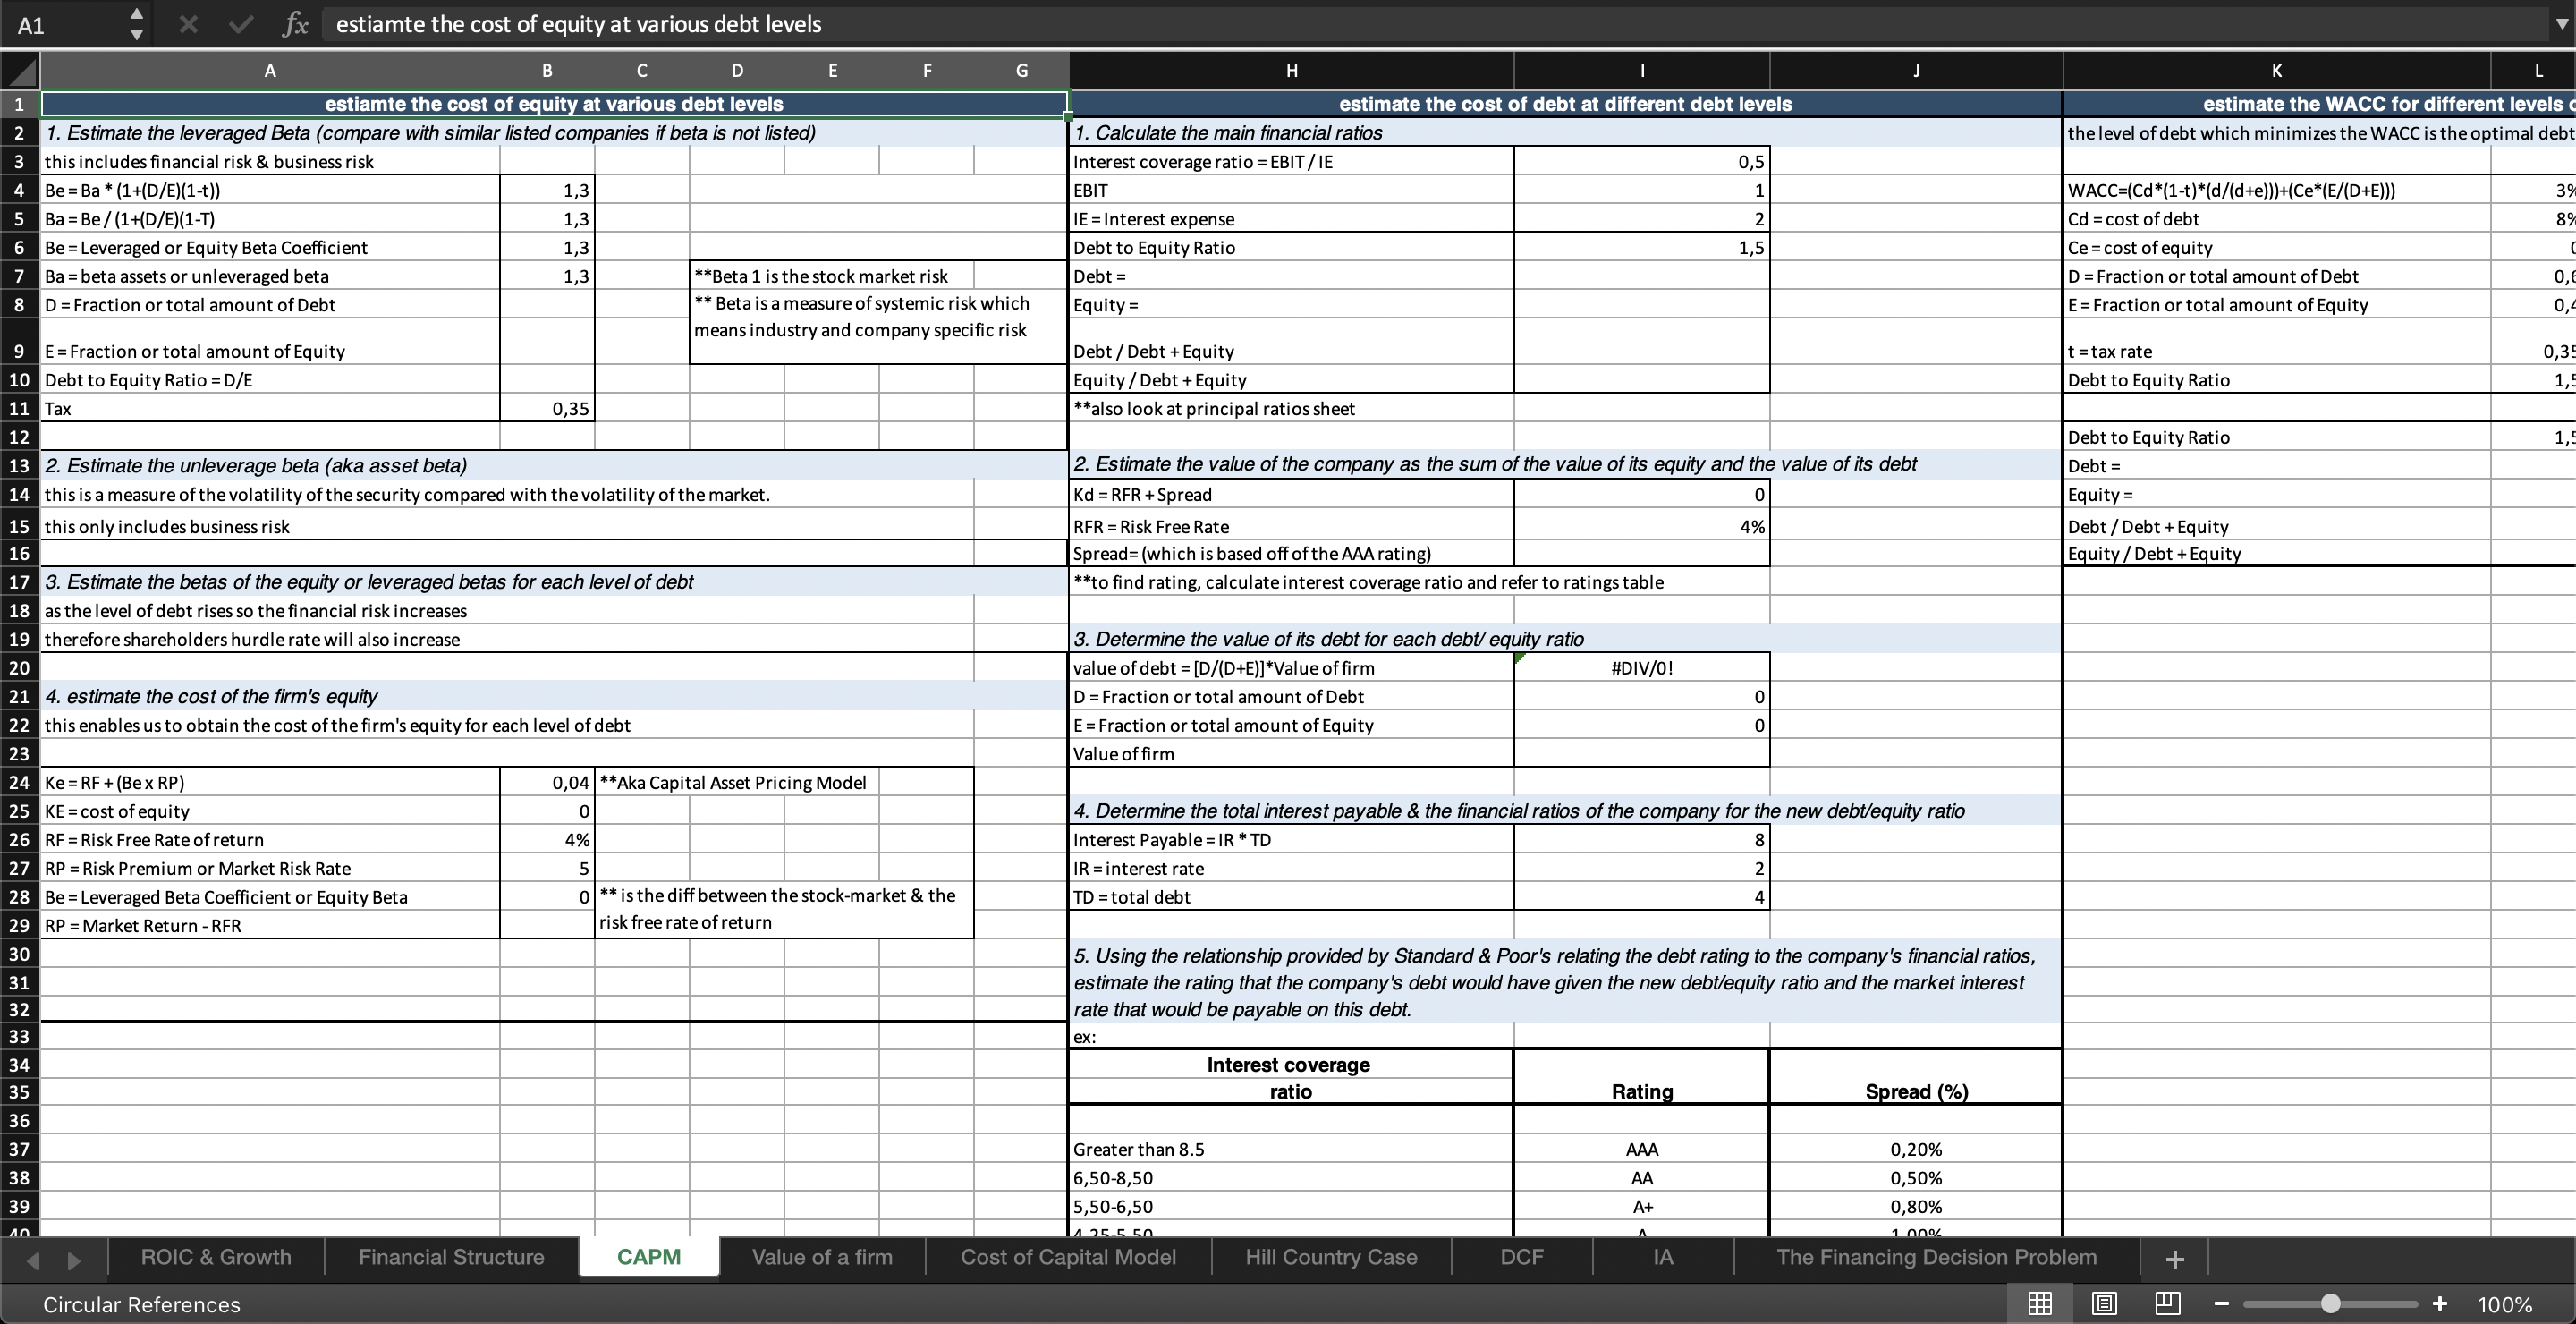Image resolution: width=2576 pixels, height=1324 pixels.
Task: Open The Financing Decision Problem tab
Action: [1936, 1257]
